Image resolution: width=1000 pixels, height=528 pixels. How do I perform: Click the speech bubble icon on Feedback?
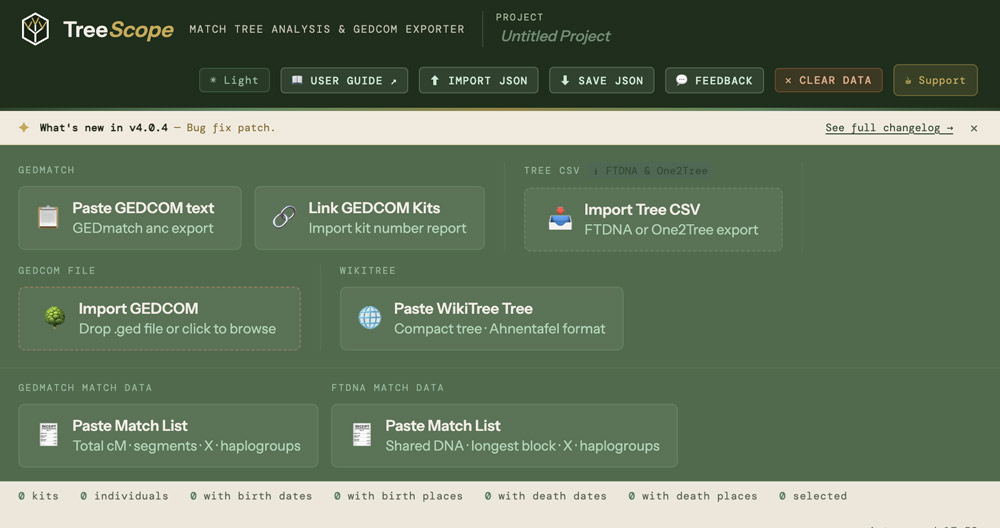point(682,80)
